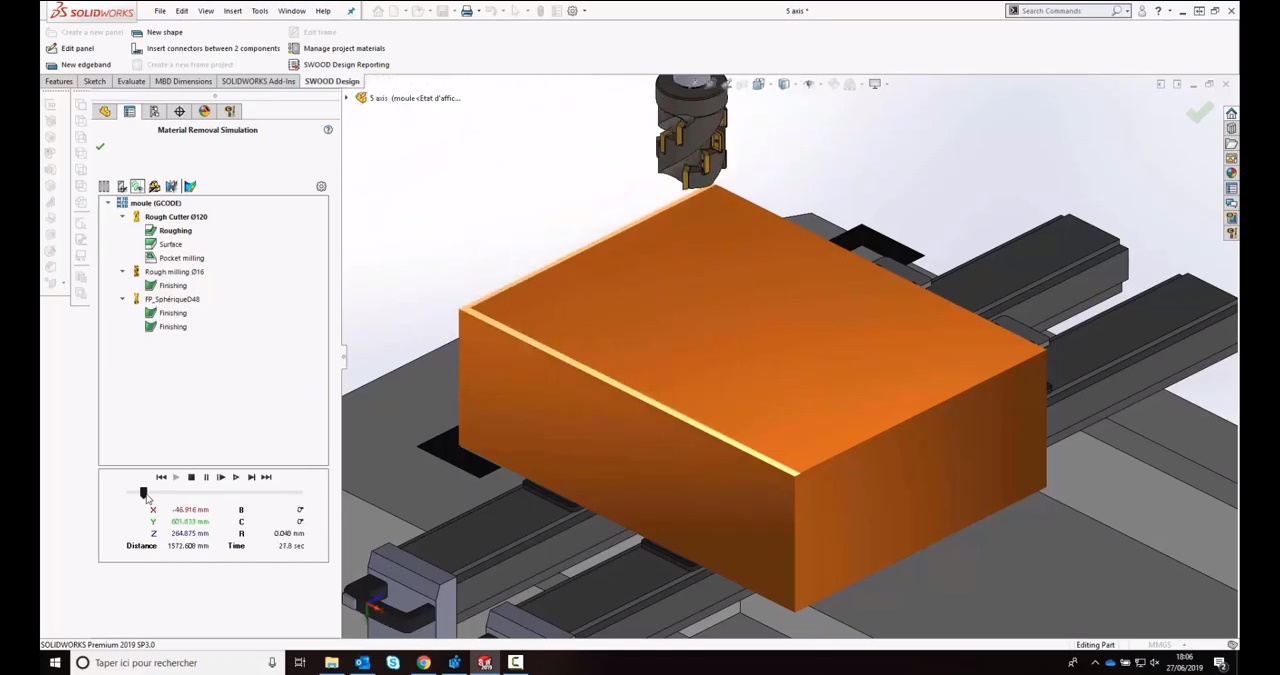The image size is (1280, 675).
Task: Click the SWOOD Design Reporting icon
Action: [x=294, y=65]
